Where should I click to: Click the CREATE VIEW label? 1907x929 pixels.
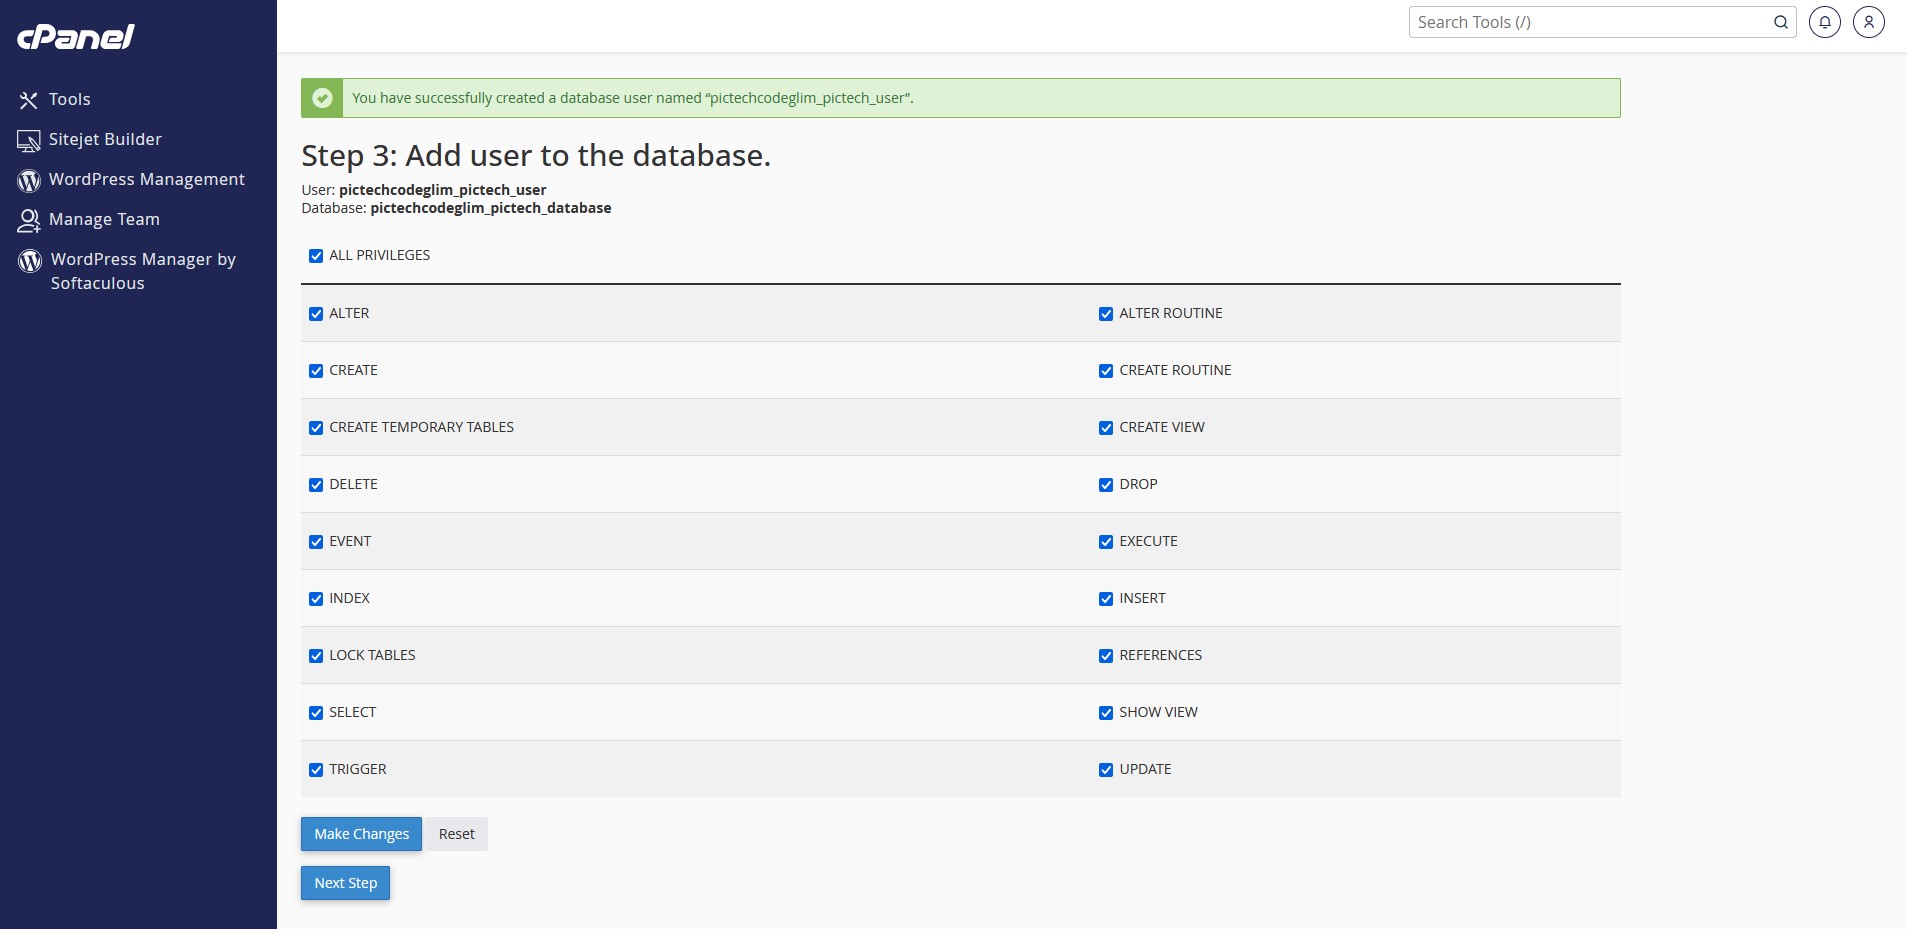(1162, 427)
